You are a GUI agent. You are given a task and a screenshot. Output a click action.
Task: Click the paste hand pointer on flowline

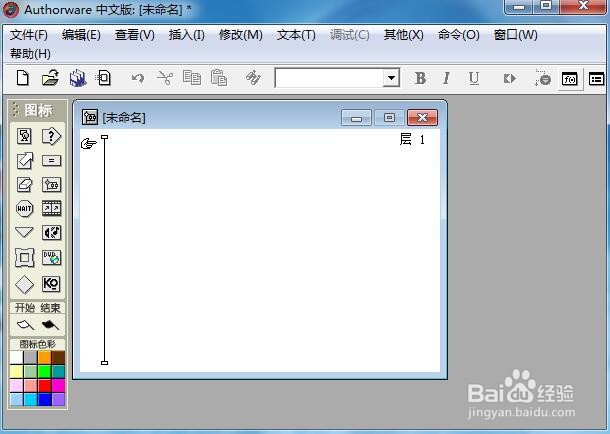pyautogui.click(x=89, y=144)
